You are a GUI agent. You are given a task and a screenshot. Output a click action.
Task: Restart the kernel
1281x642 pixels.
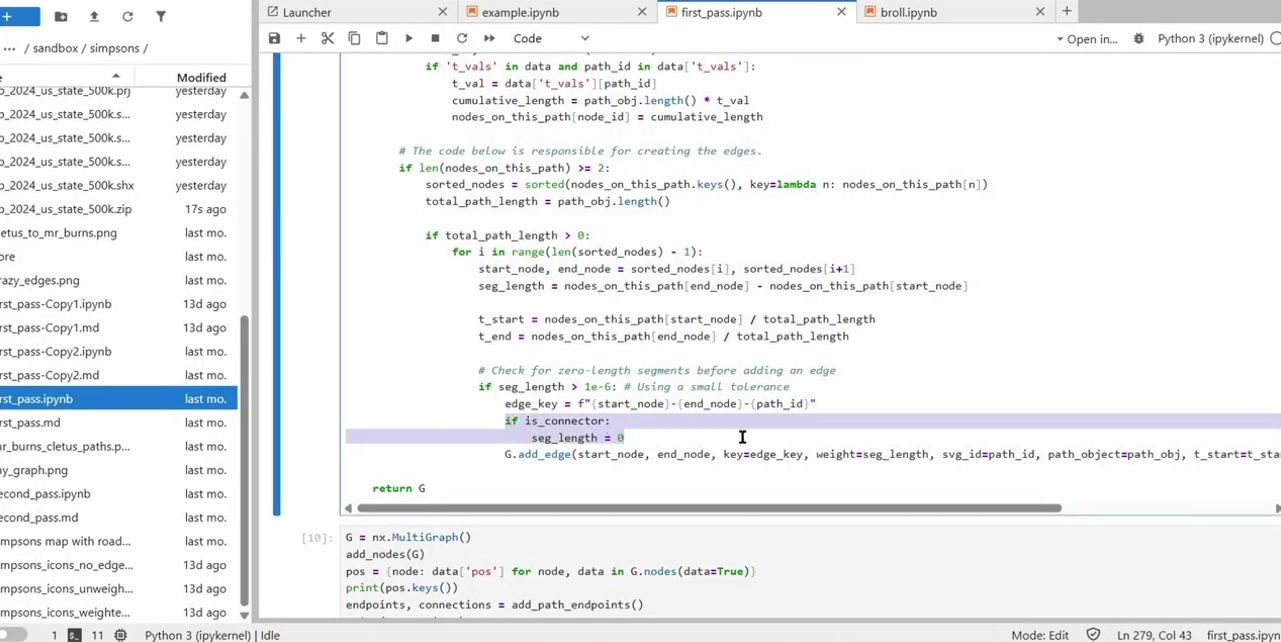[462, 38]
